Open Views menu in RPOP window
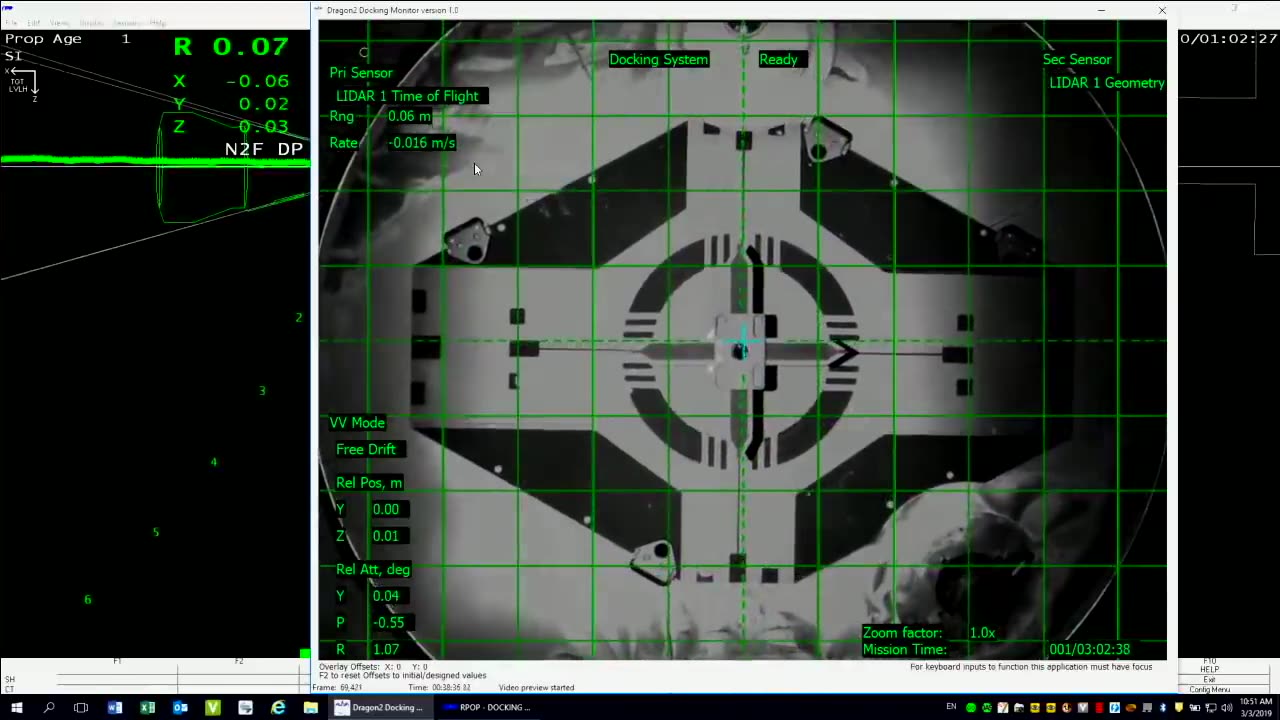The width and height of the screenshot is (1280, 720). point(60,22)
